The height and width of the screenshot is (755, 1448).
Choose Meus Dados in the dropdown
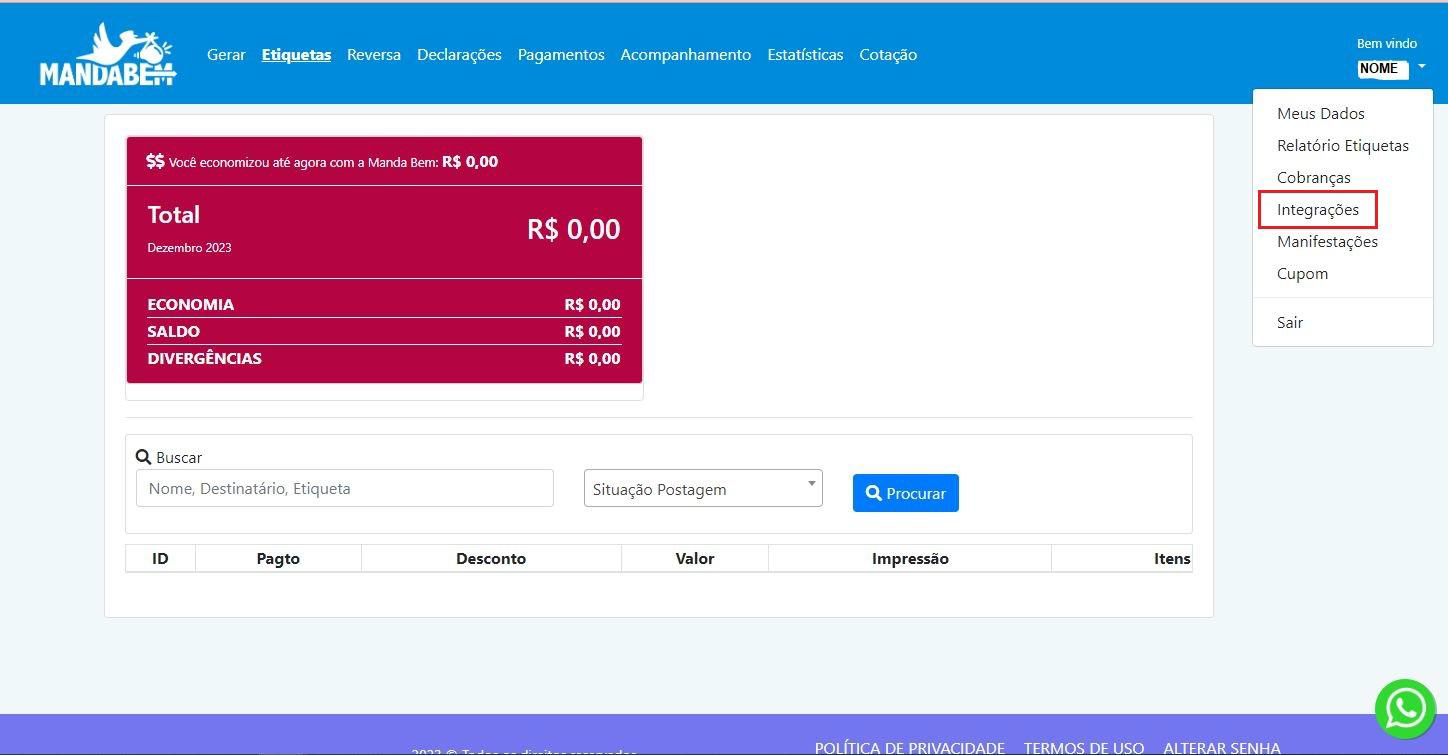click(x=1320, y=114)
